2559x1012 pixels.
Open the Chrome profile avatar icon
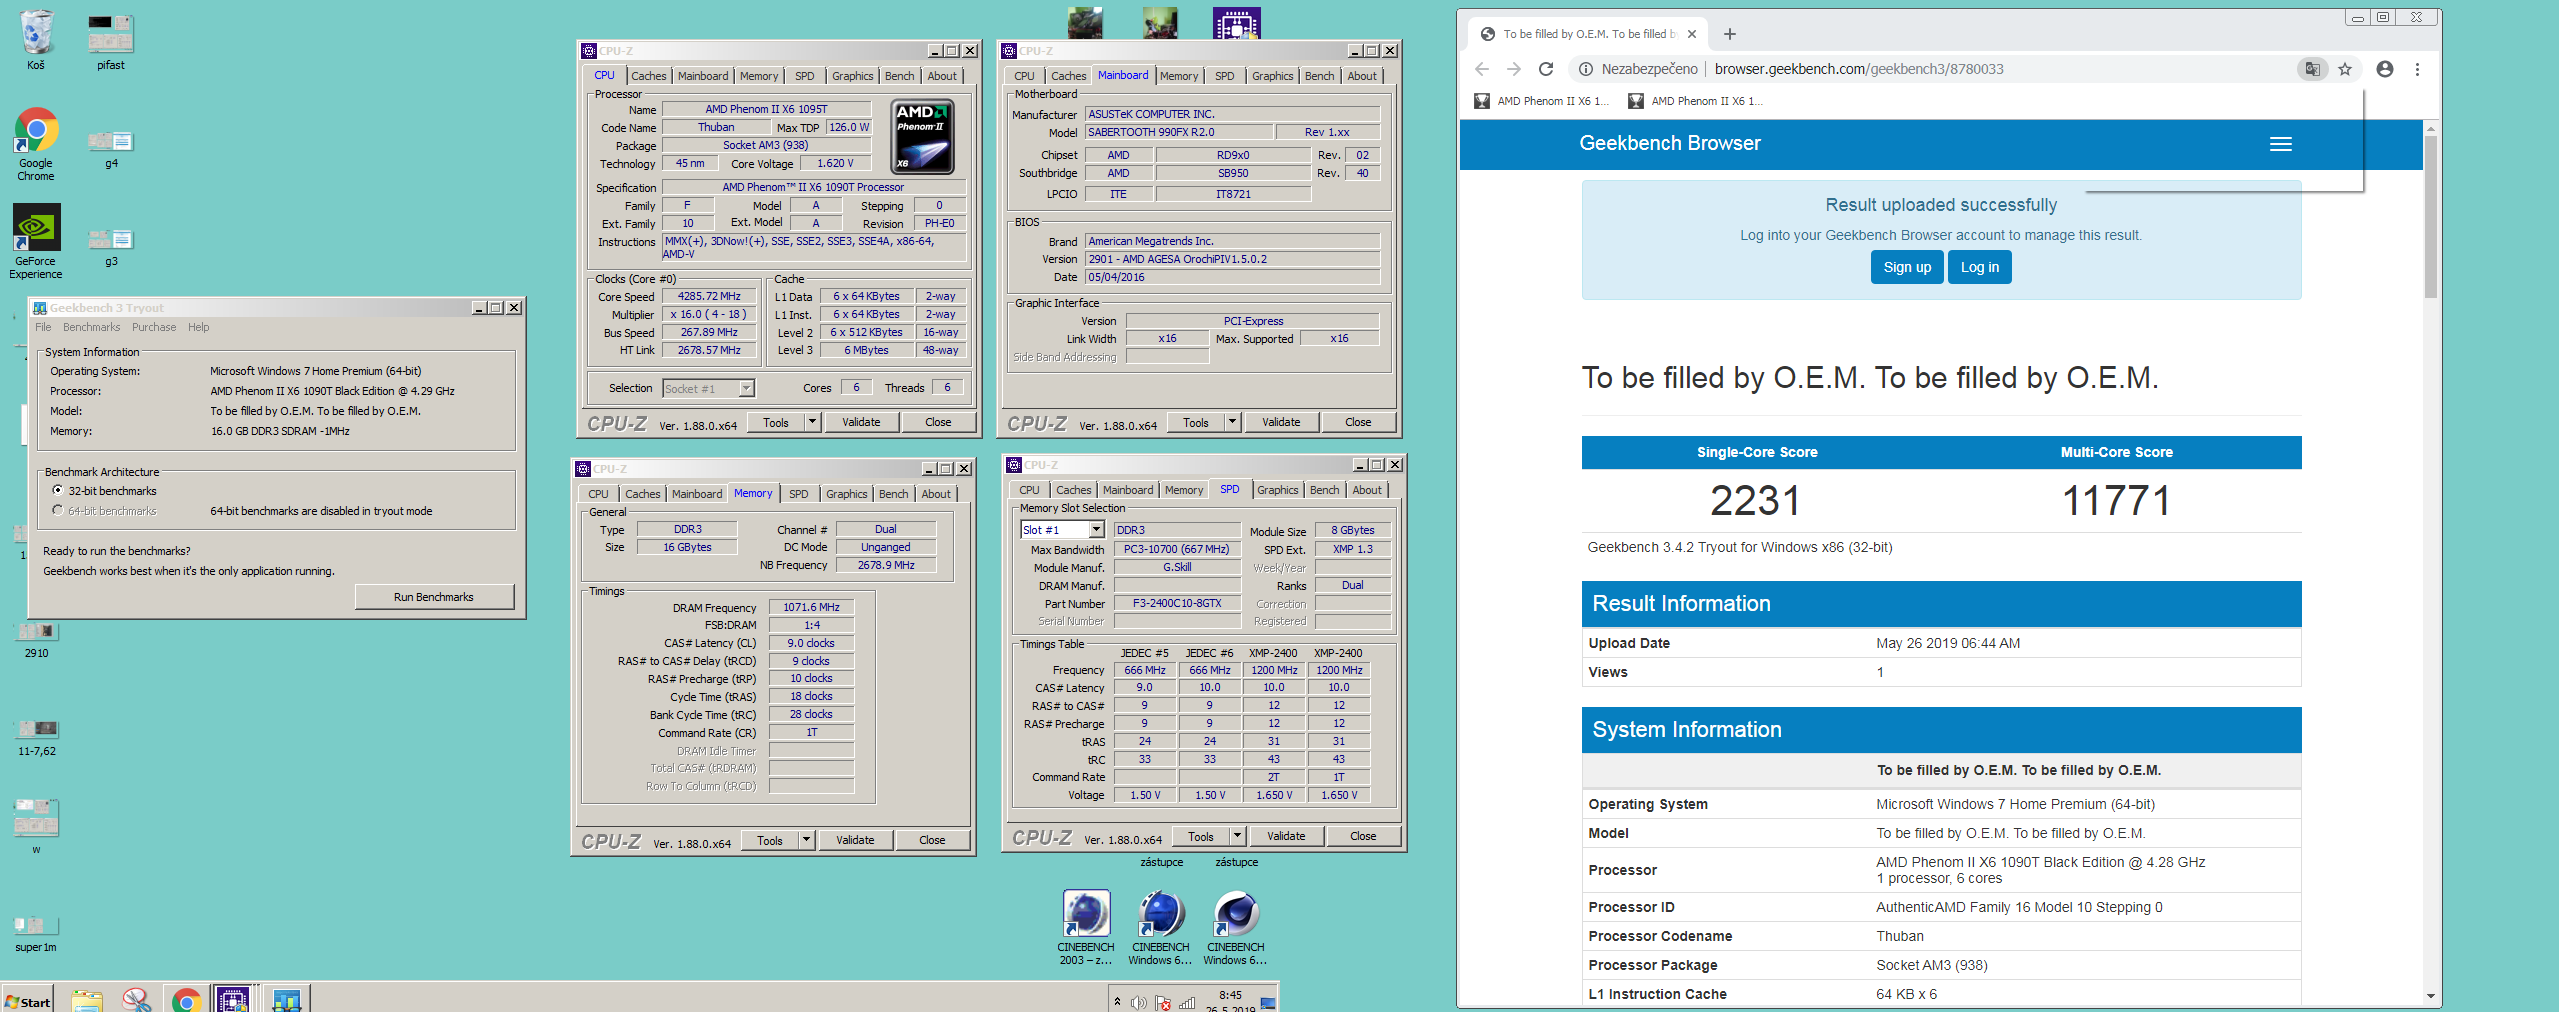[2385, 69]
